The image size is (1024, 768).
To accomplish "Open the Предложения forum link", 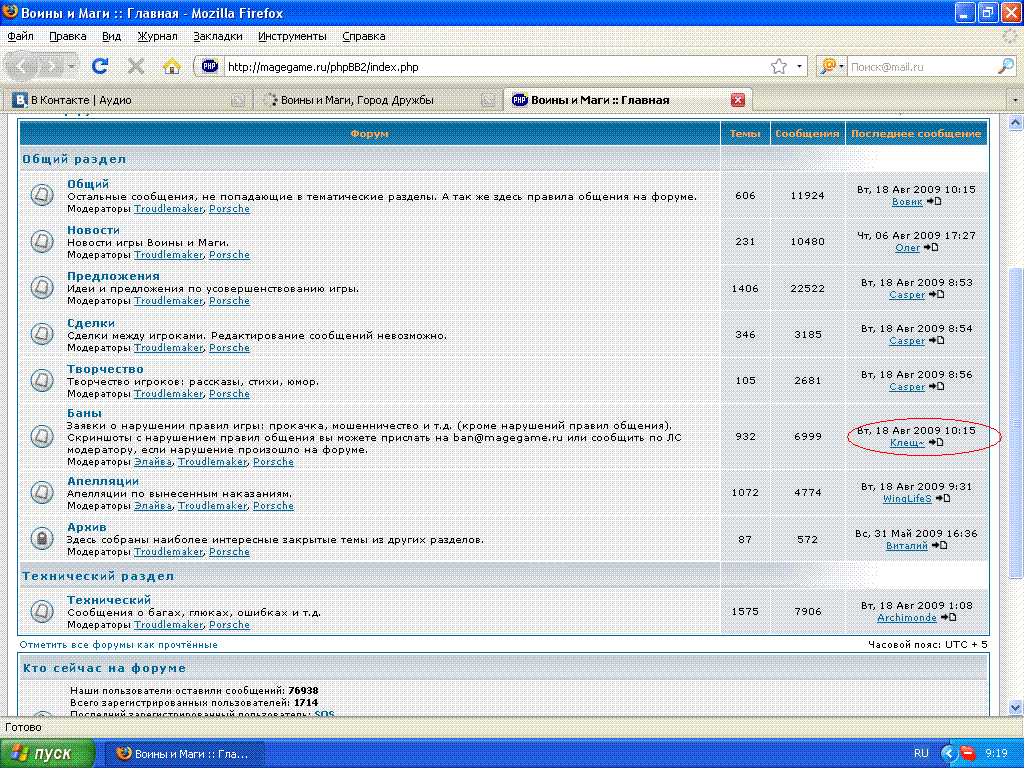I will pos(114,276).
